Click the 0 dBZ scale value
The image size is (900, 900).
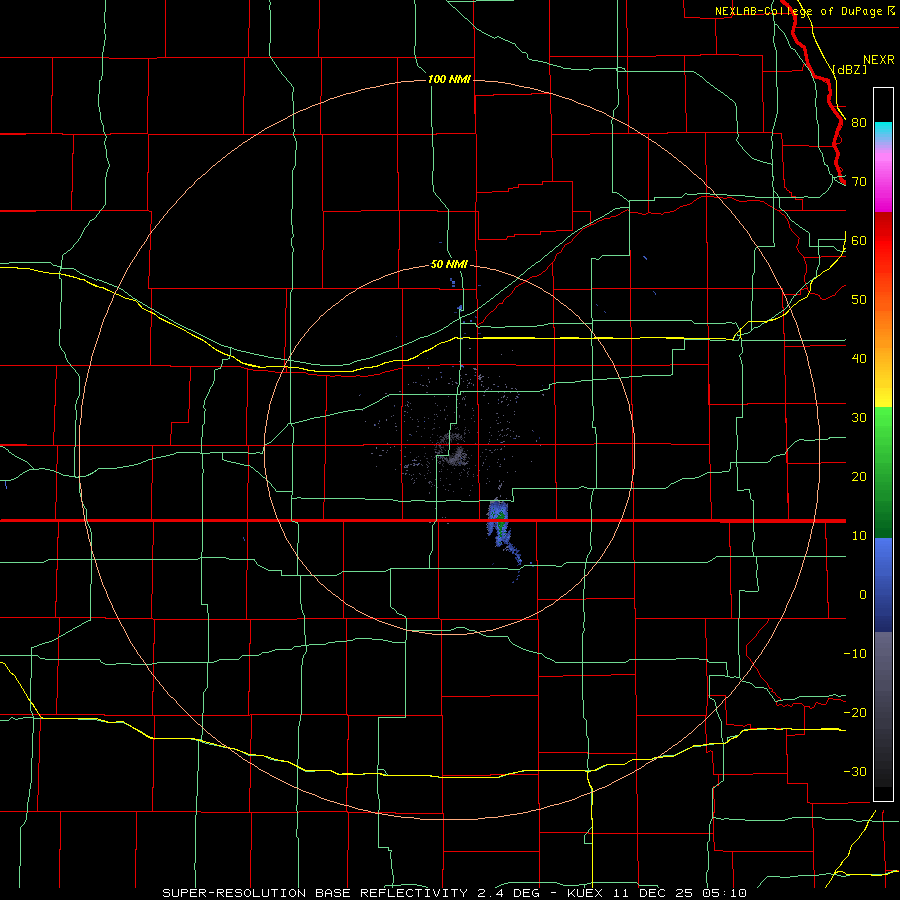click(863, 595)
